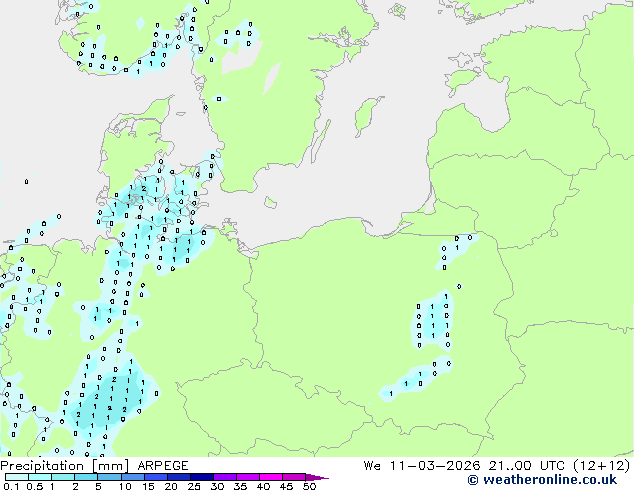Click the '0.5' legend value

pyautogui.click(x=35, y=486)
